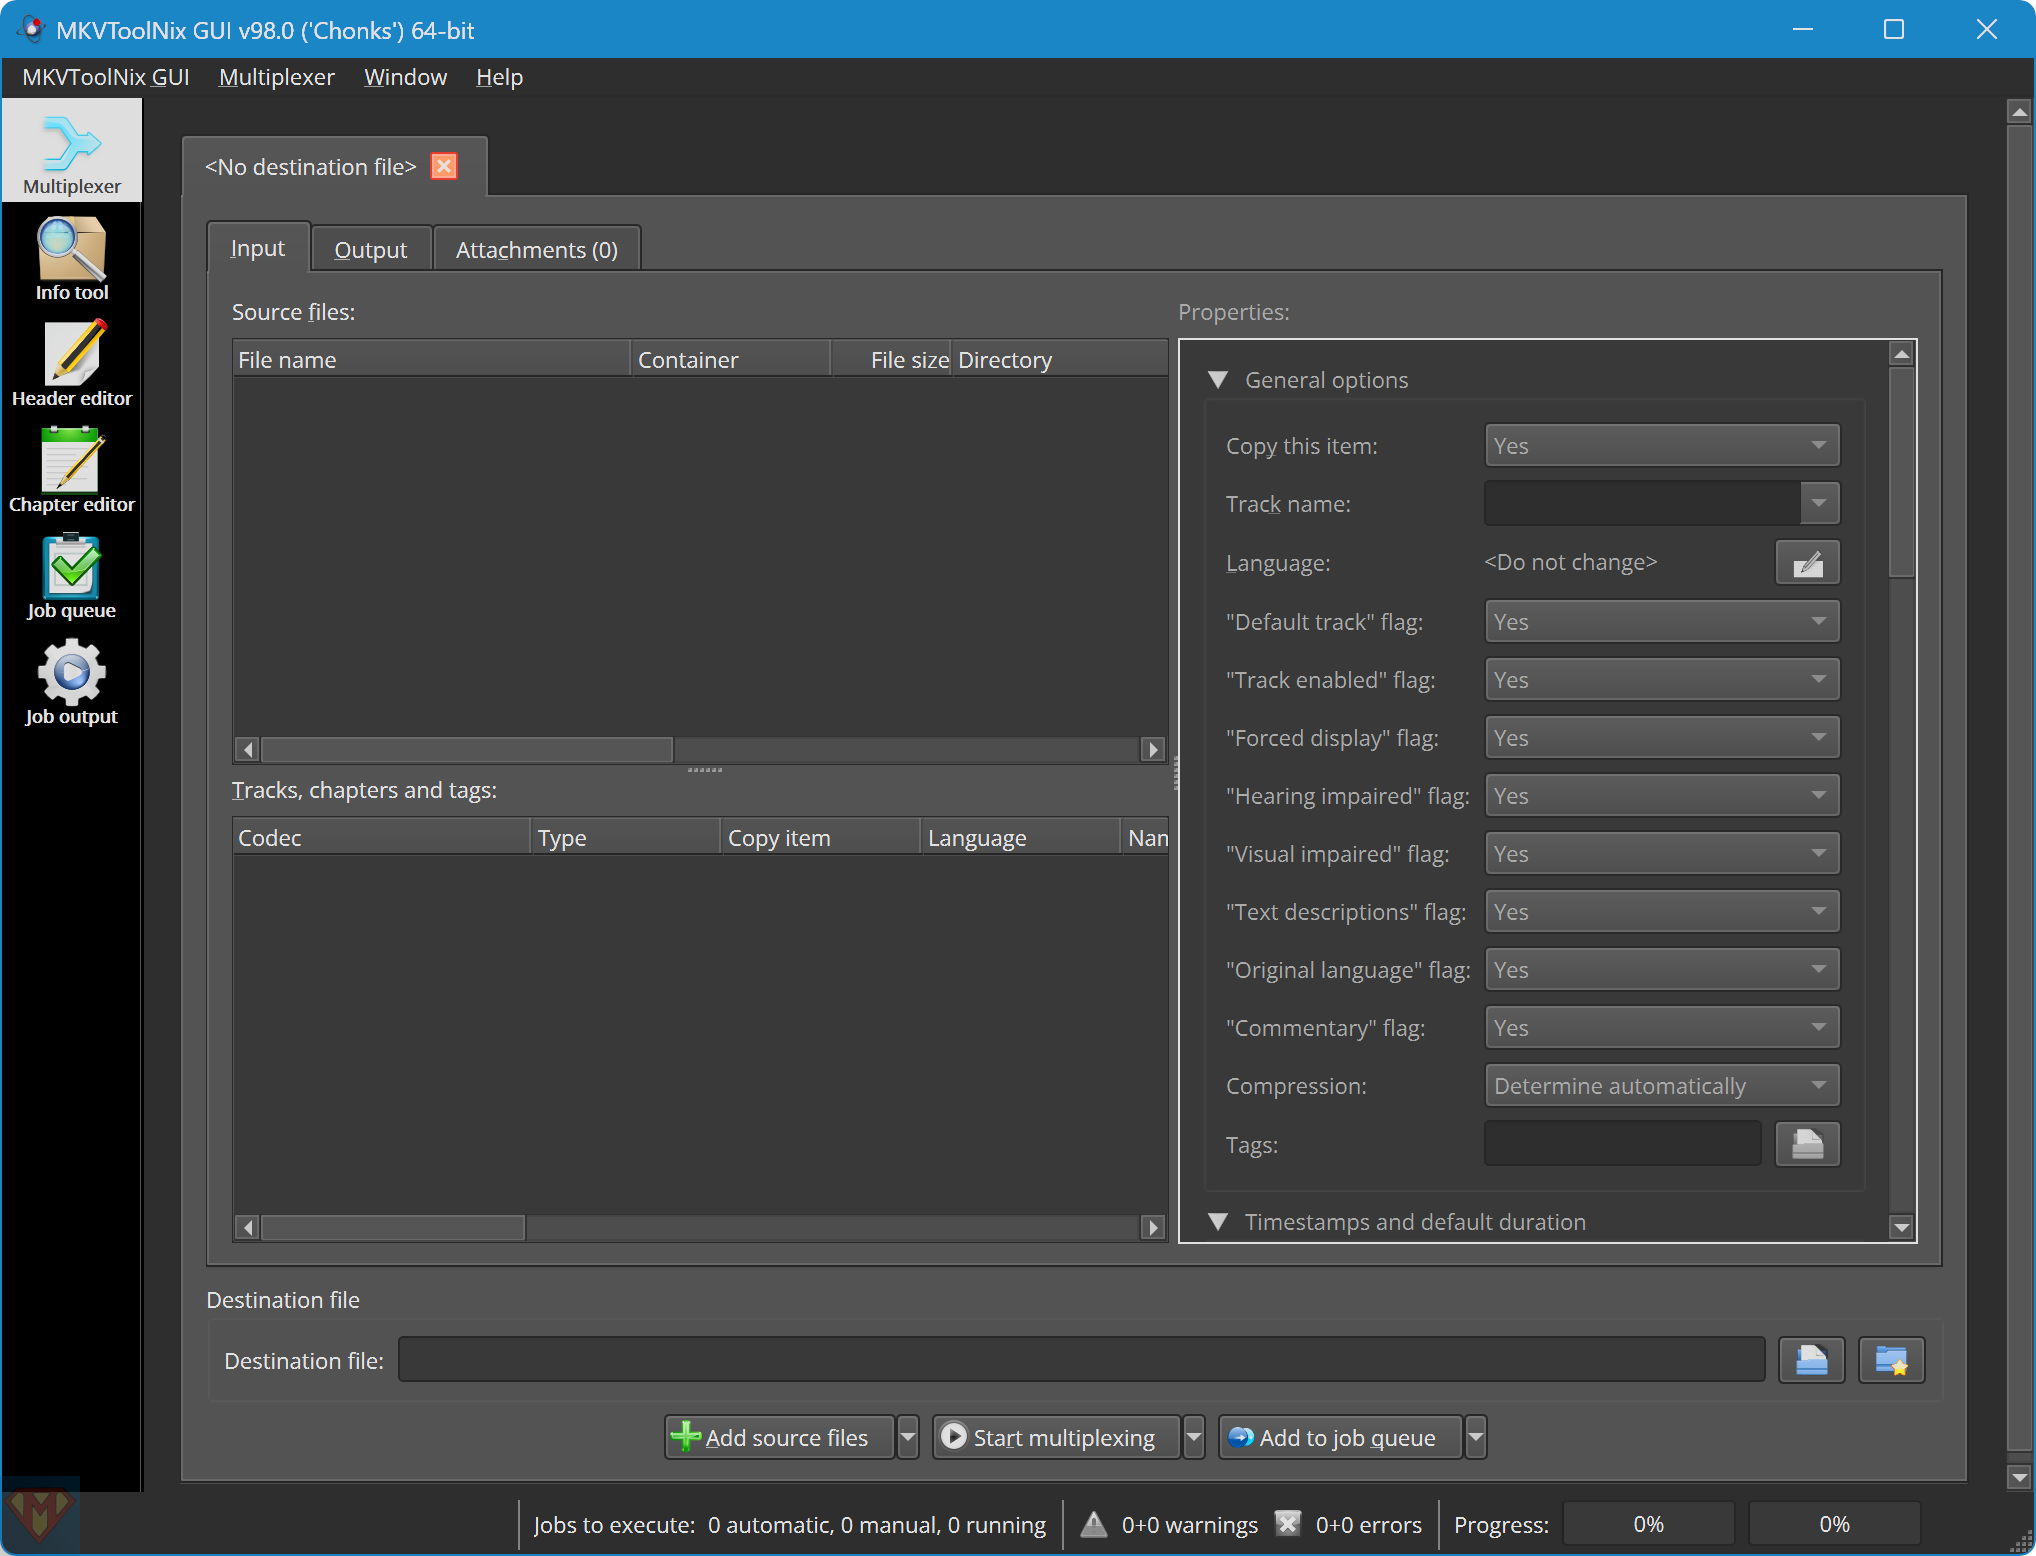
Task: Open the Compression dropdown
Action: coord(1660,1085)
